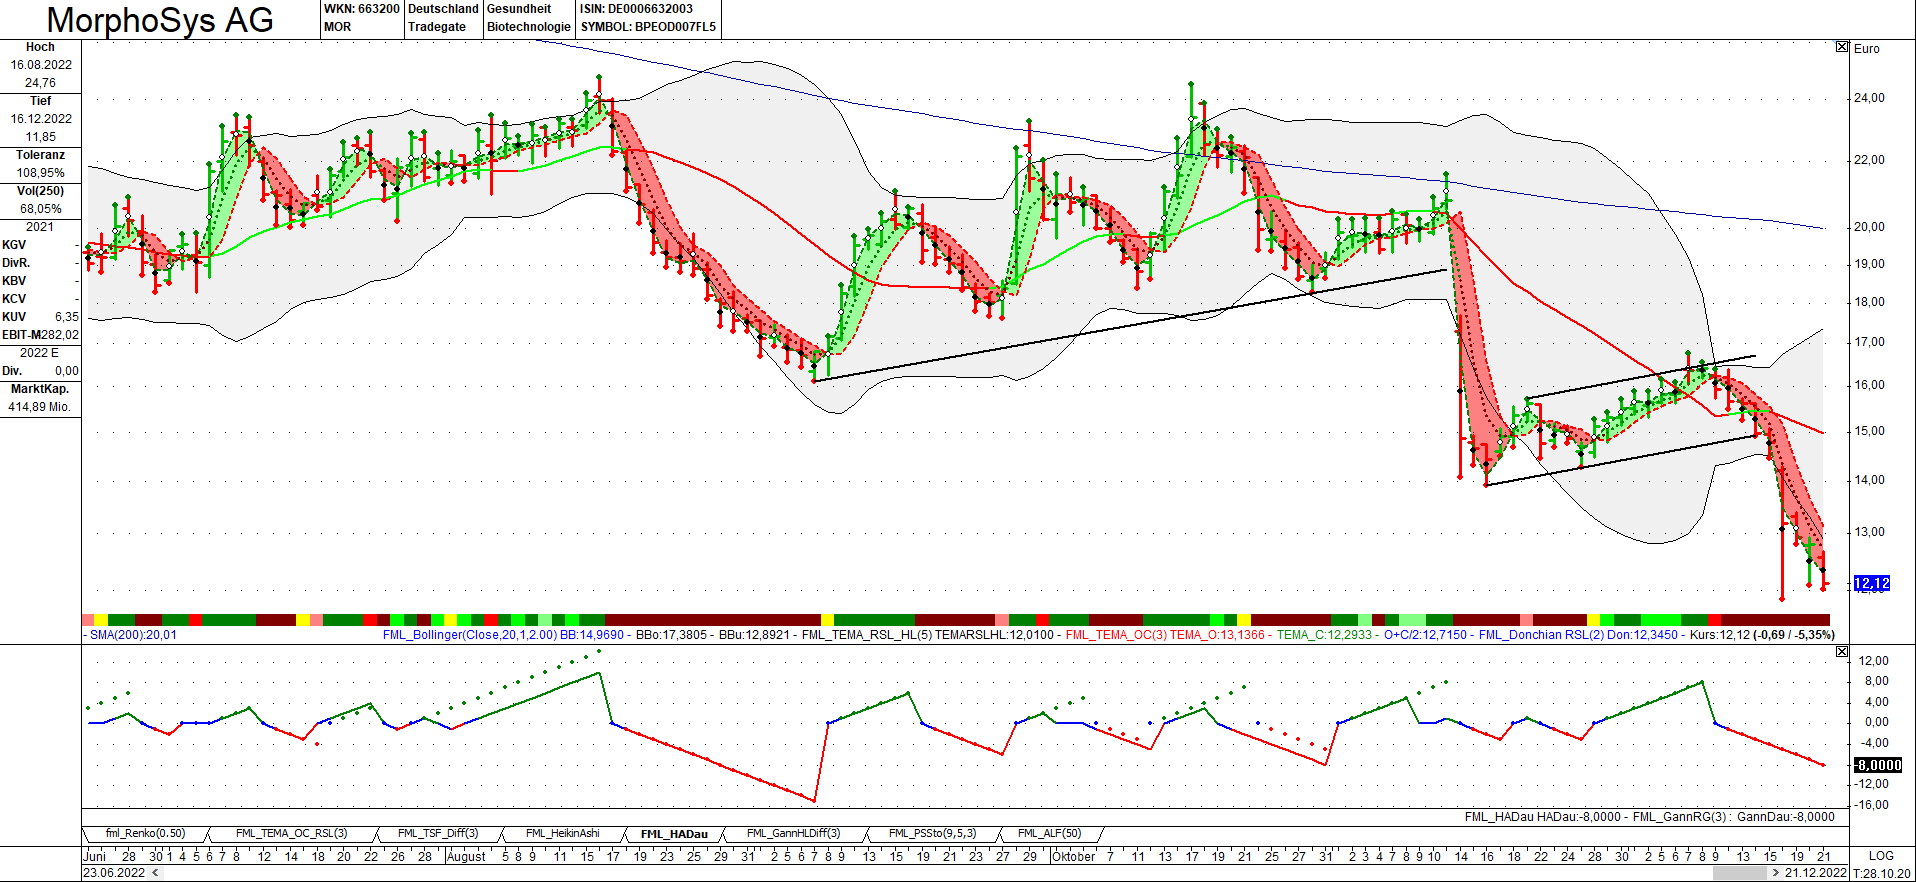Viewport: 1916px width, 882px height.
Task: Click the MorphoSys AG title
Action: tap(160, 20)
